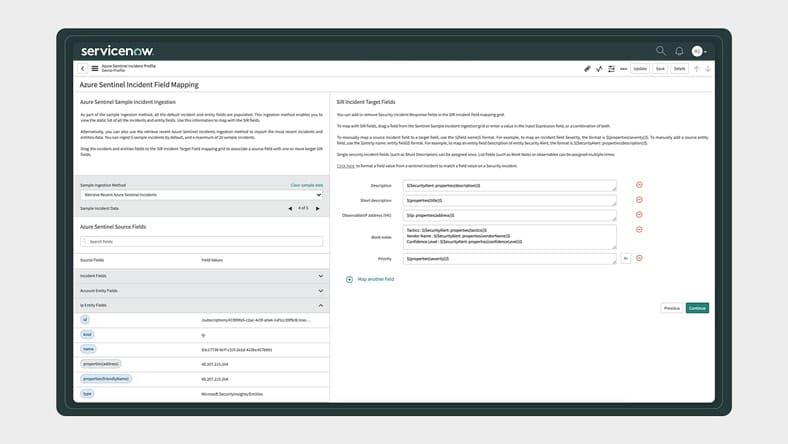This screenshot has height=444, width=788.
Task: Open the more options ellipsis
Action: pos(623,69)
